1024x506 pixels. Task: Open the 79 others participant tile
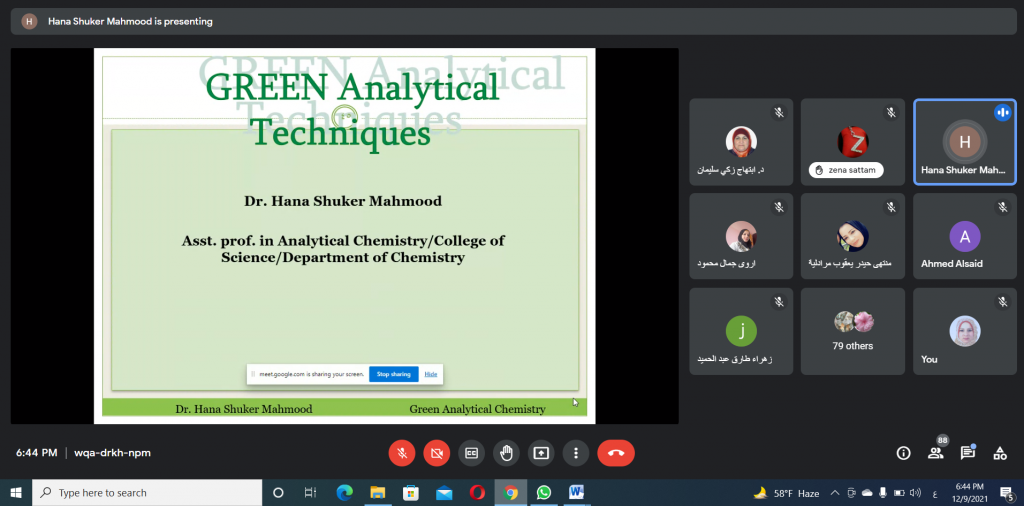pos(853,330)
